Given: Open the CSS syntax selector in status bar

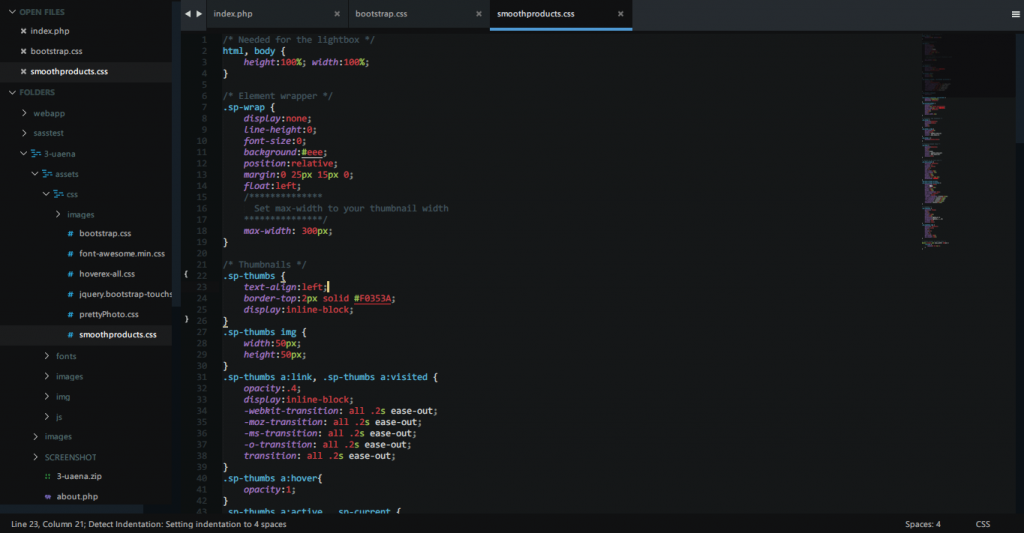Looking at the screenshot, I should (x=983, y=524).
